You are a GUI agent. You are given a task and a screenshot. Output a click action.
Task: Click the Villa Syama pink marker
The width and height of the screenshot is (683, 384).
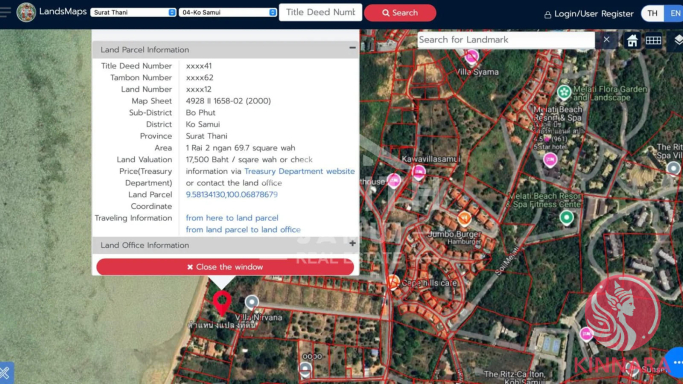point(471,57)
